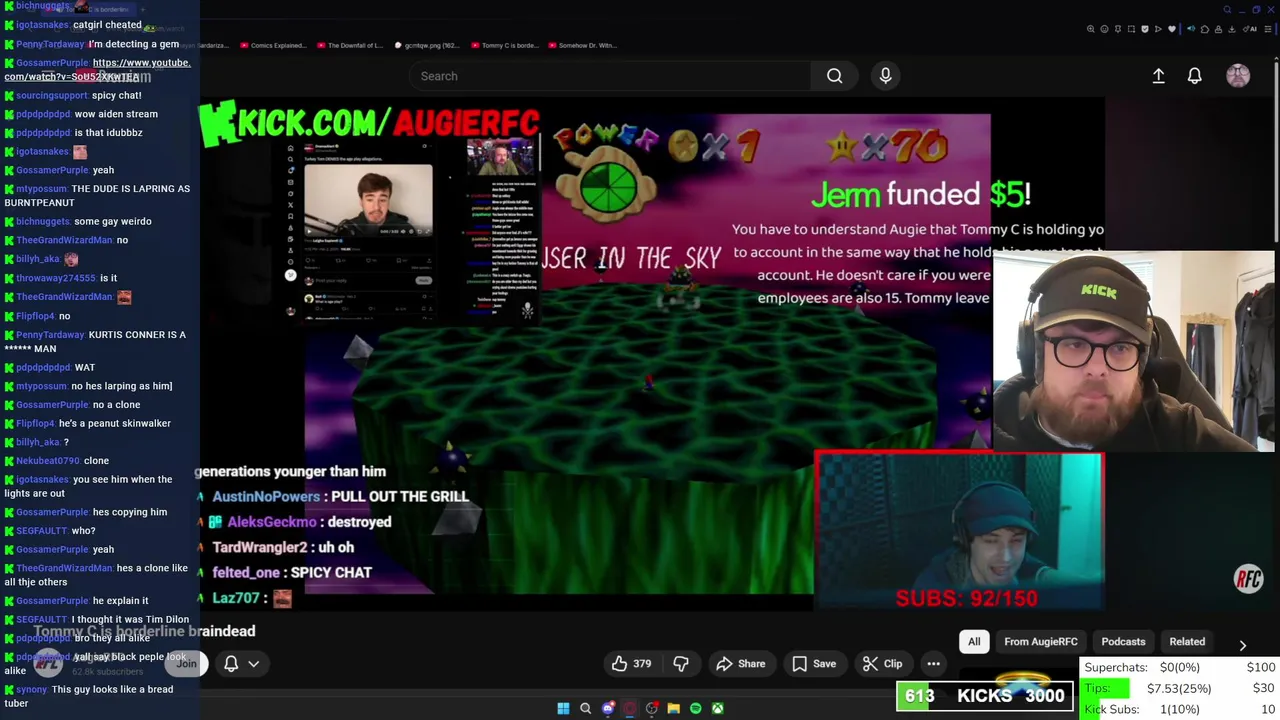This screenshot has height=720, width=1280.
Task: Switch to Tommy C is borde... tab
Action: pyautogui.click(x=506, y=45)
